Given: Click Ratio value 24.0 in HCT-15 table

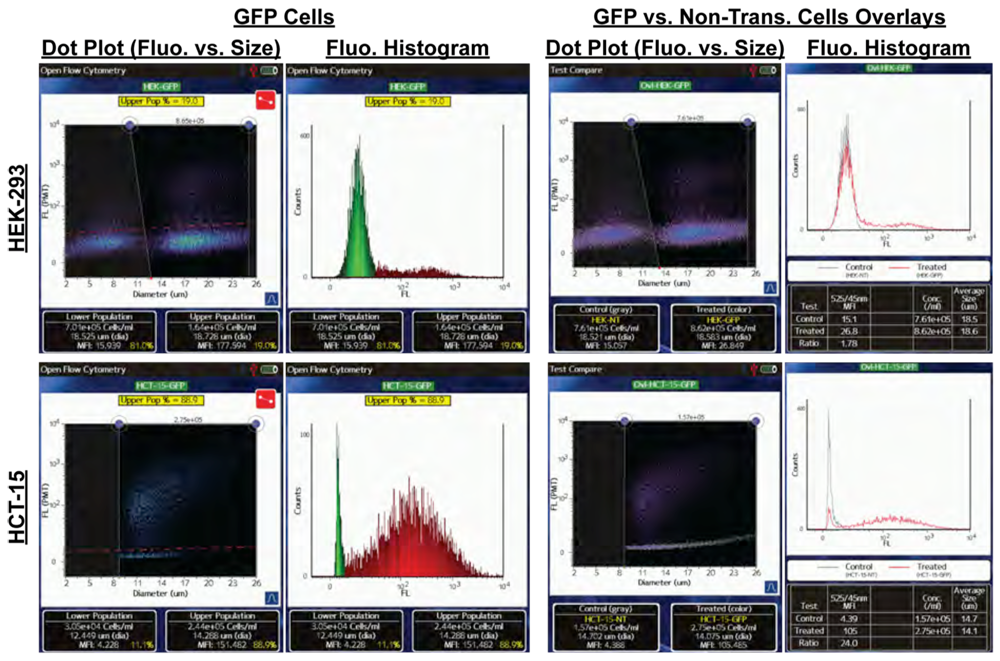Looking at the screenshot, I should (x=849, y=642).
